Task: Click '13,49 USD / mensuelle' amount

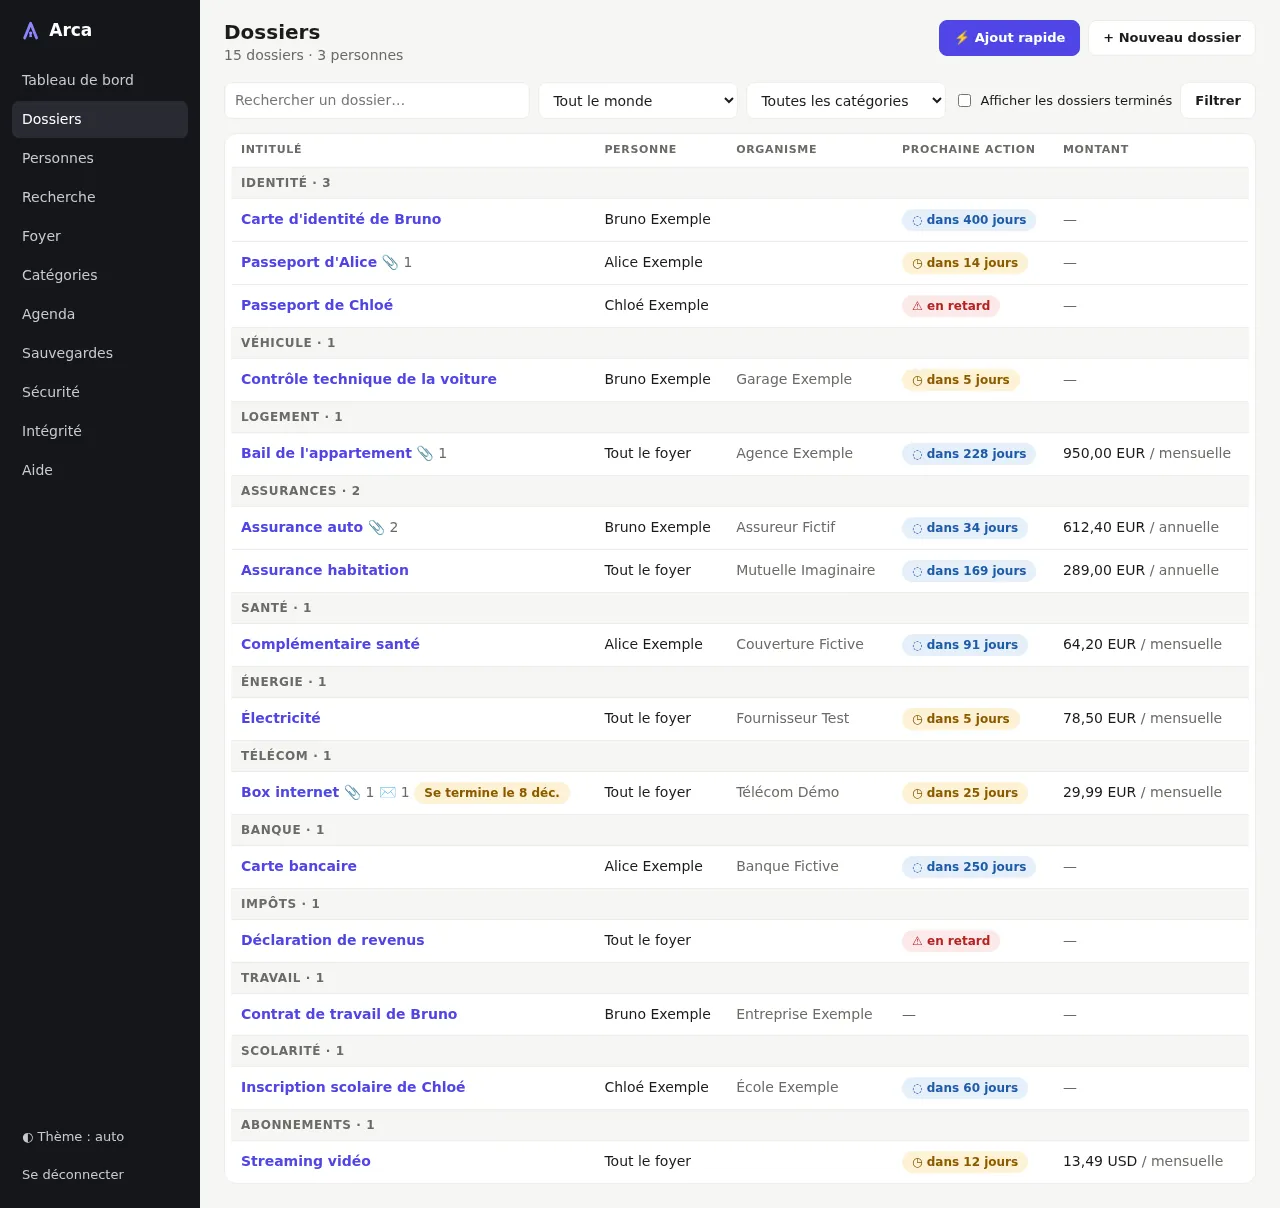Action: [x=1143, y=1161]
